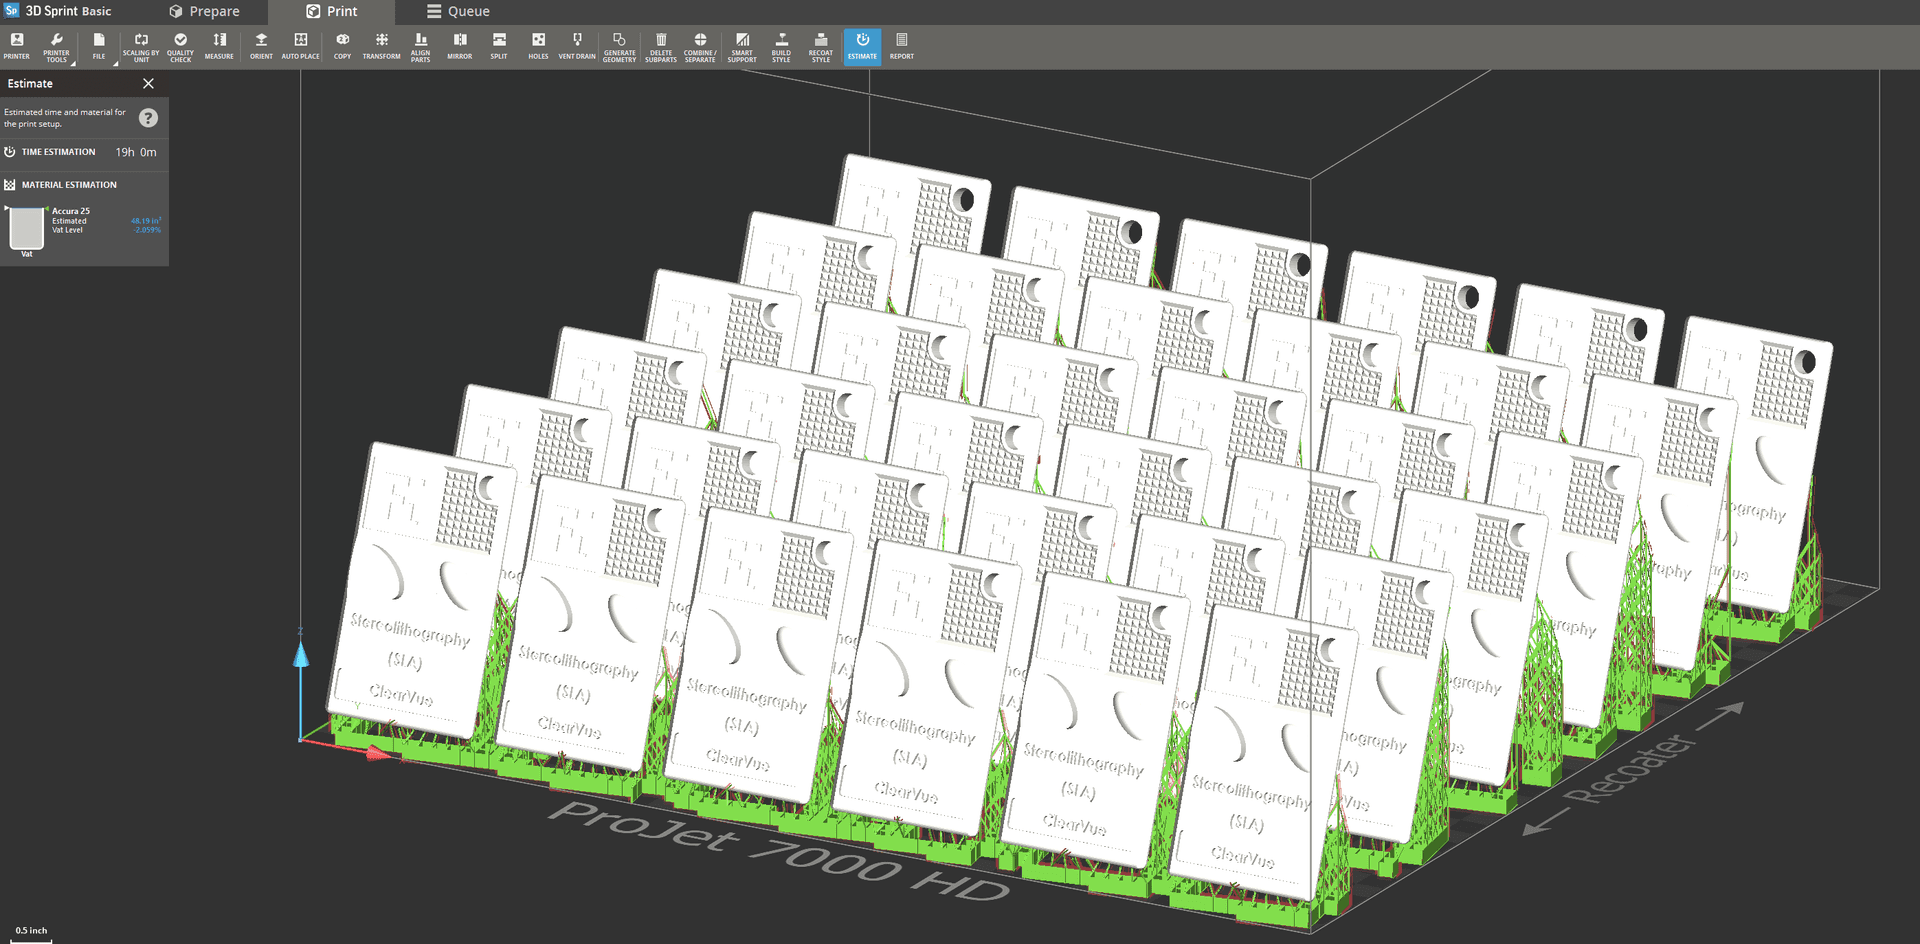1920x944 pixels.
Task: Open the Recoat Style tool
Action: point(821,46)
